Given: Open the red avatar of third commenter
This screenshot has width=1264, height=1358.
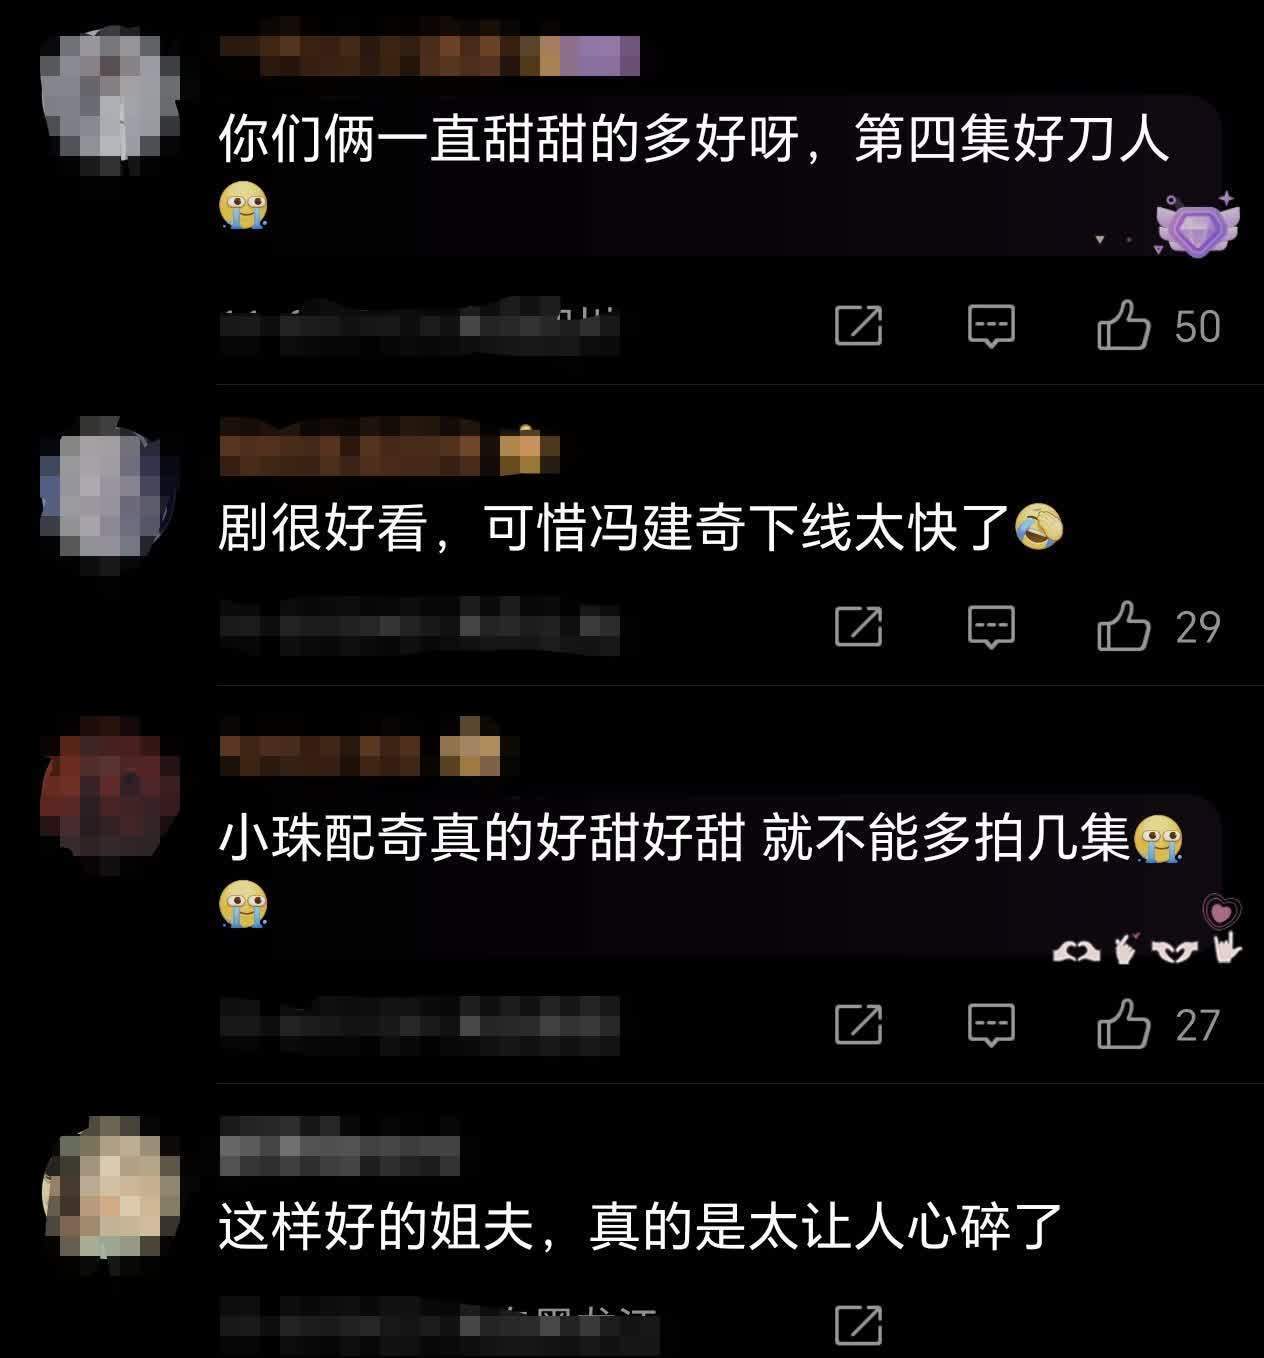Looking at the screenshot, I should click(110, 795).
